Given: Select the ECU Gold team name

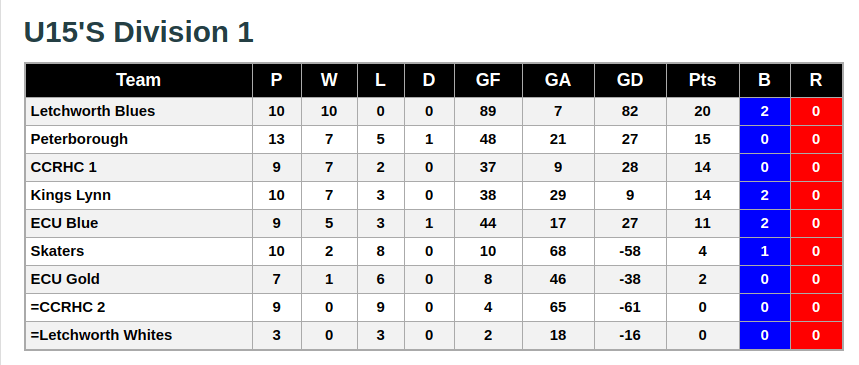Looking at the screenshot, I should tap(65, 279).
